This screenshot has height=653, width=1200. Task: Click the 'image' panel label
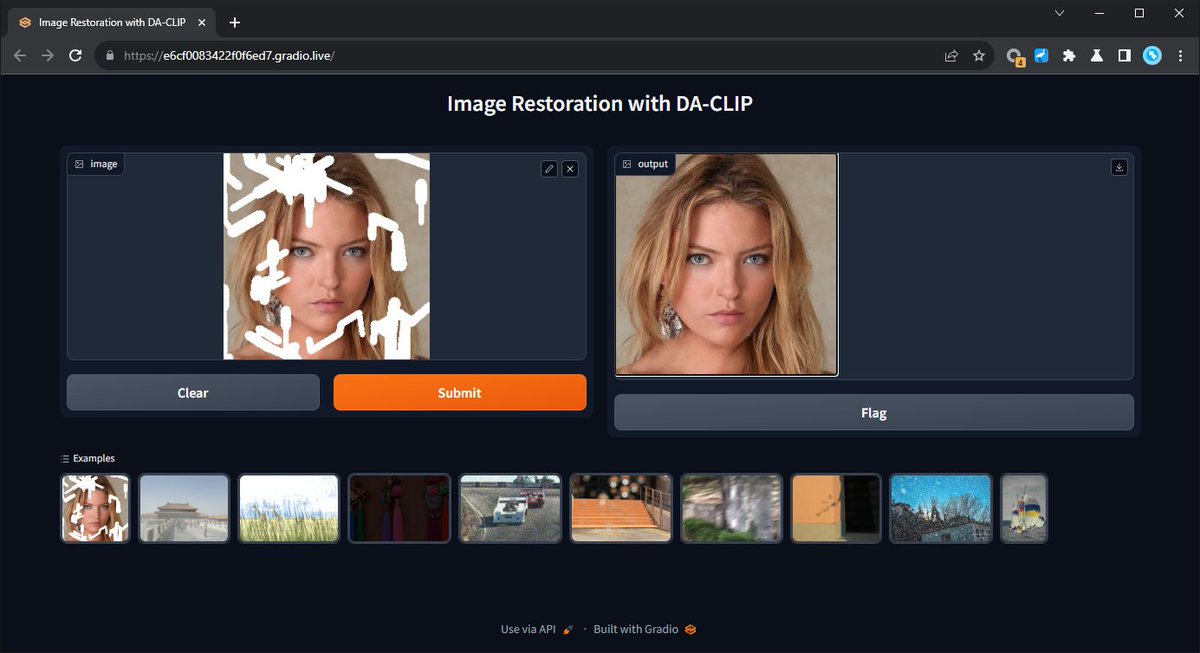click(x=96, y=164)
